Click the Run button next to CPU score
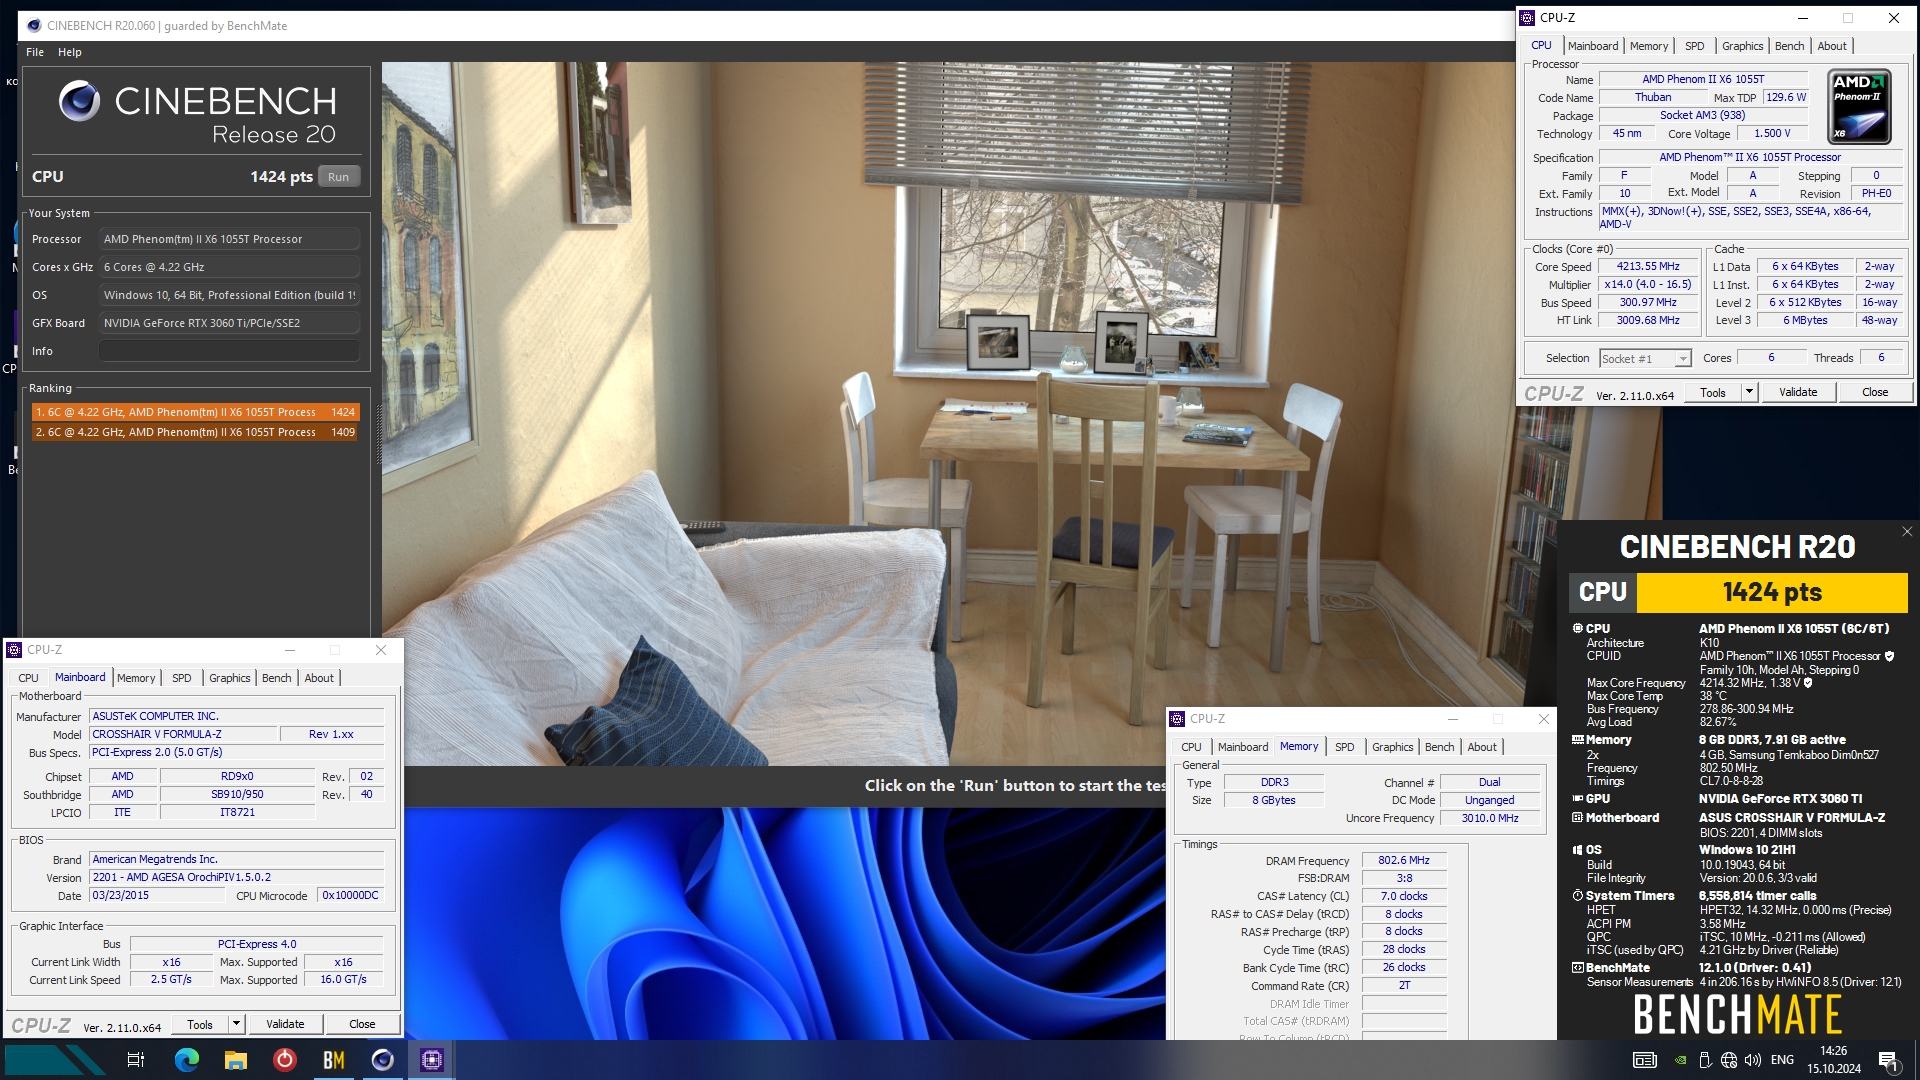 coord(339,177)
